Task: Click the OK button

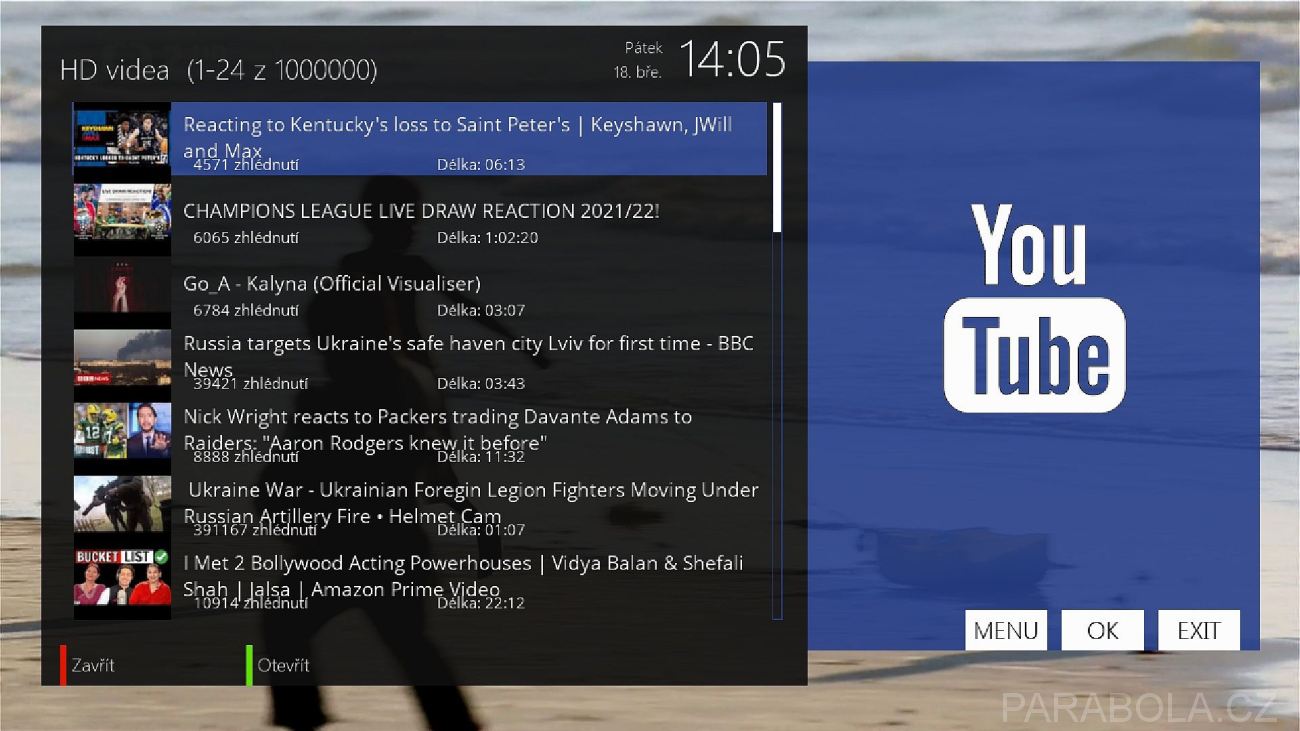Action: pos(1102,630)
